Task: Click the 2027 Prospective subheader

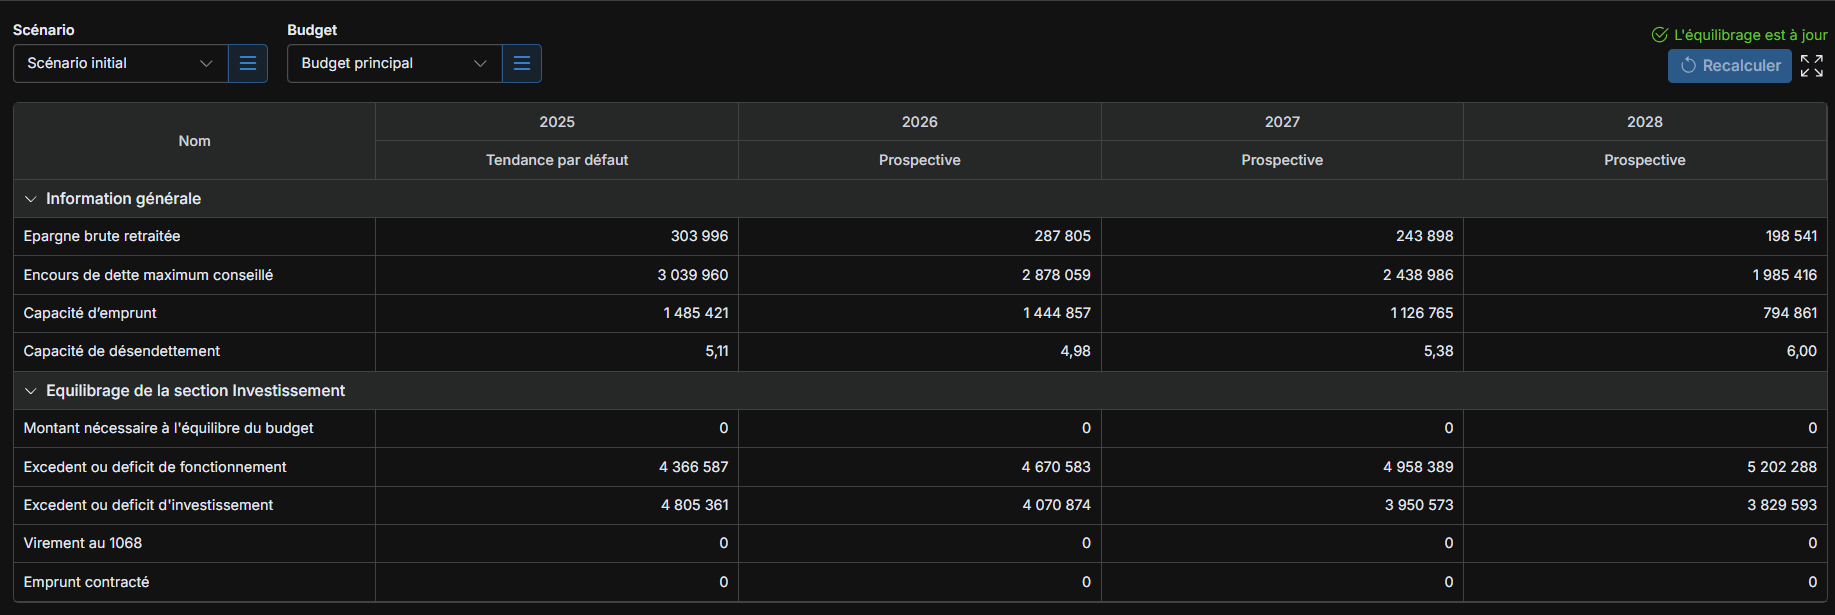Action: click(1281, 160)
